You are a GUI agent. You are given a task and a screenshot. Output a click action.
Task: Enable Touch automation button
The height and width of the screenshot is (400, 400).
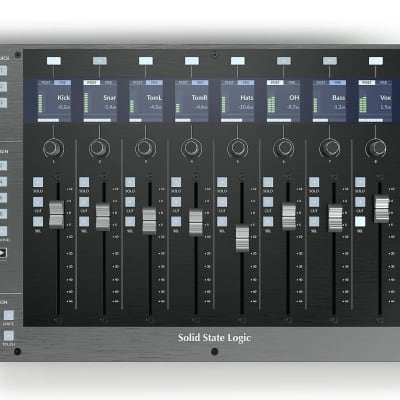click(9, 335)
